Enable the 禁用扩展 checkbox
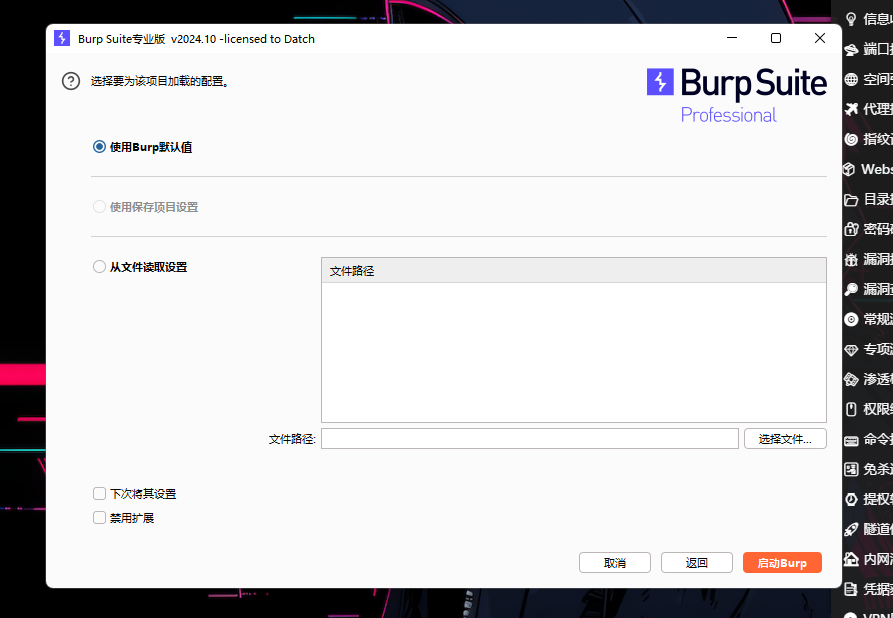This screenshot has width=893, height=618. click(99, 517)
